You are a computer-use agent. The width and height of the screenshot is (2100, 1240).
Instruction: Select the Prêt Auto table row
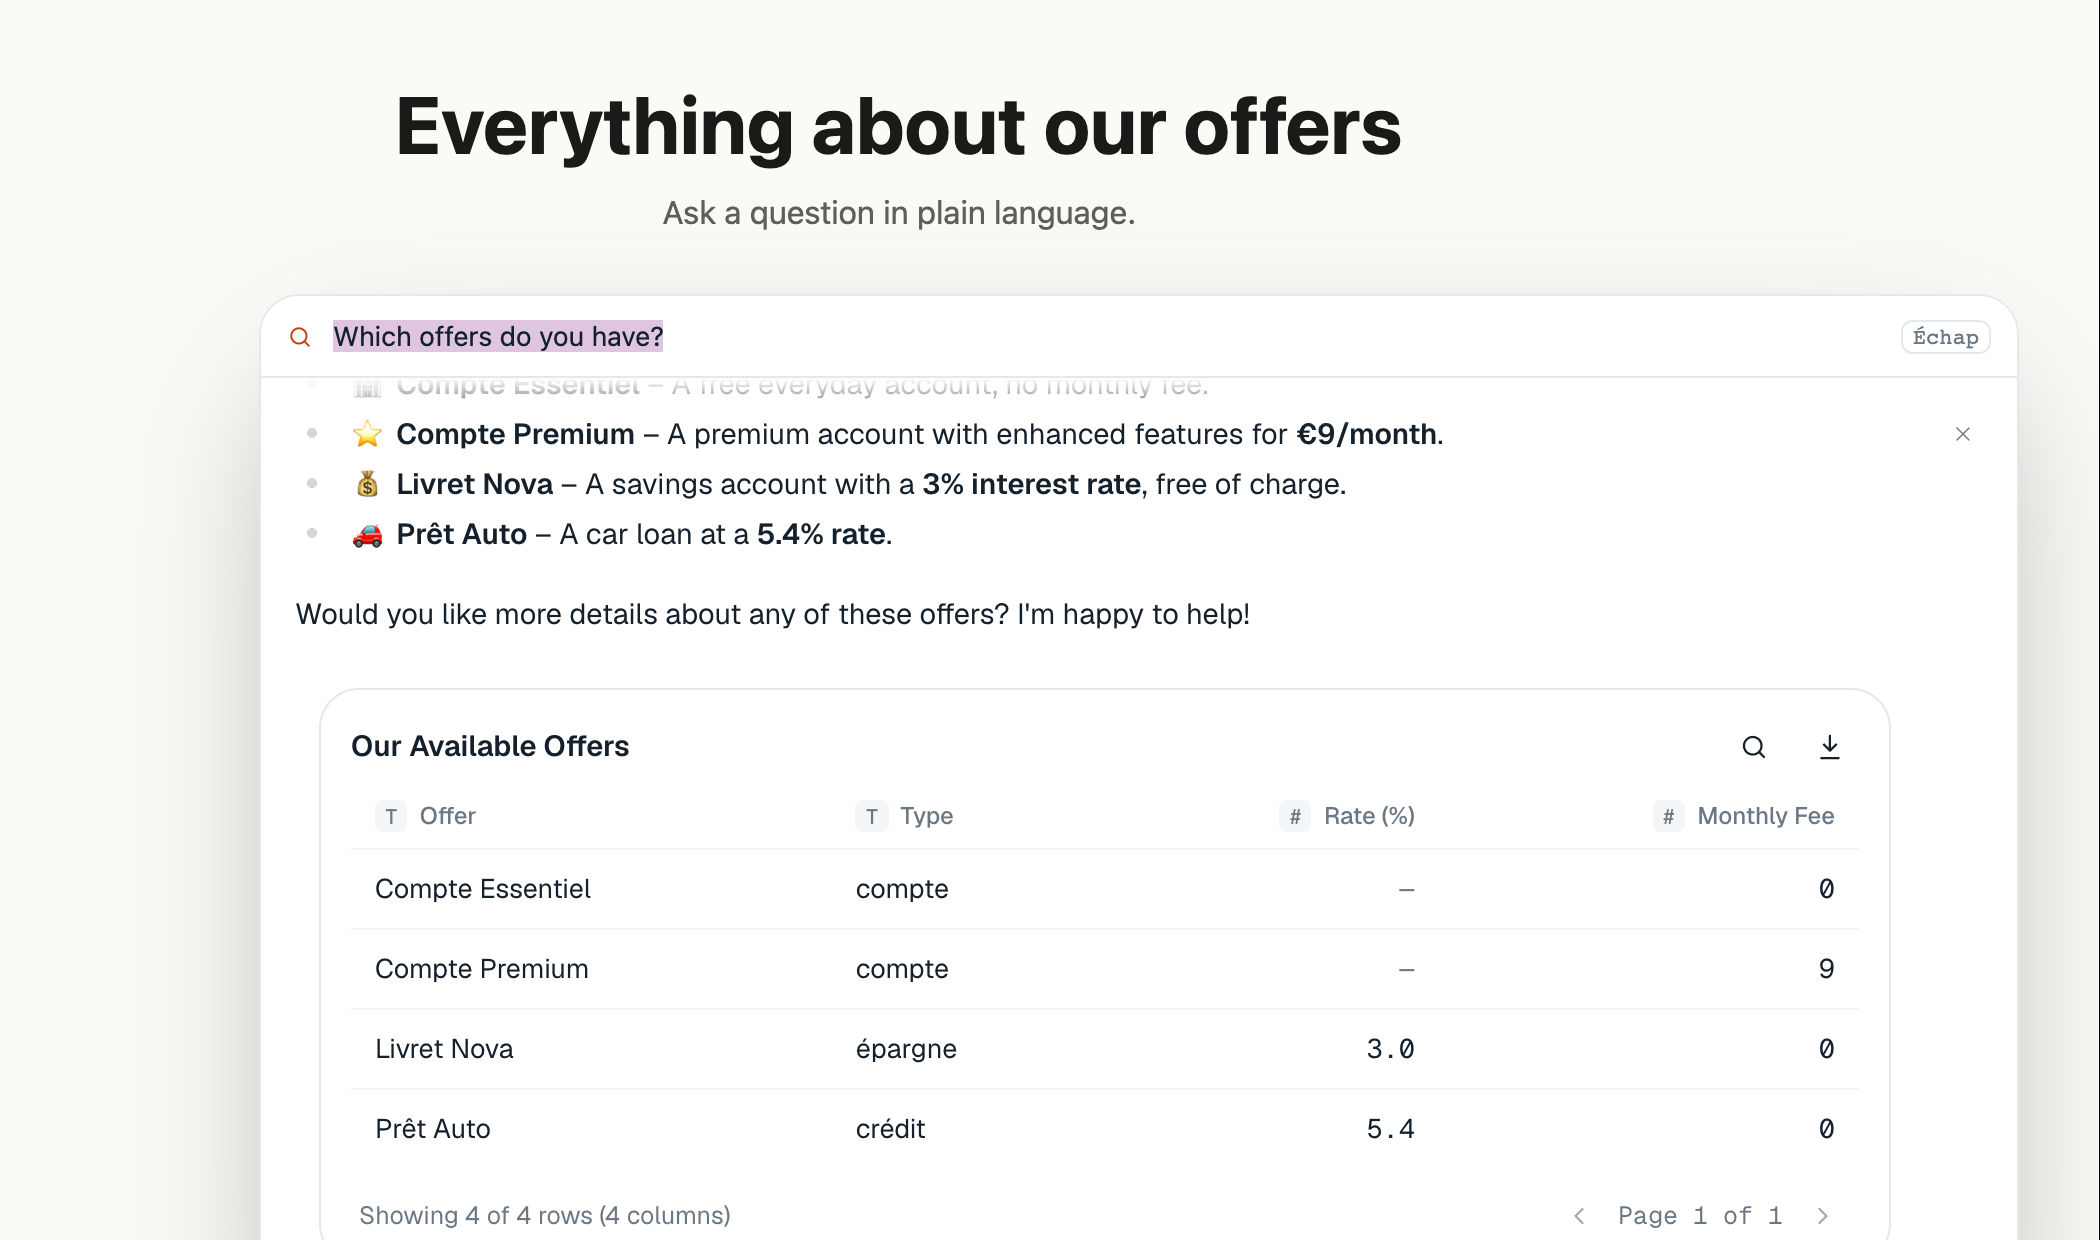(1104, 1129)
